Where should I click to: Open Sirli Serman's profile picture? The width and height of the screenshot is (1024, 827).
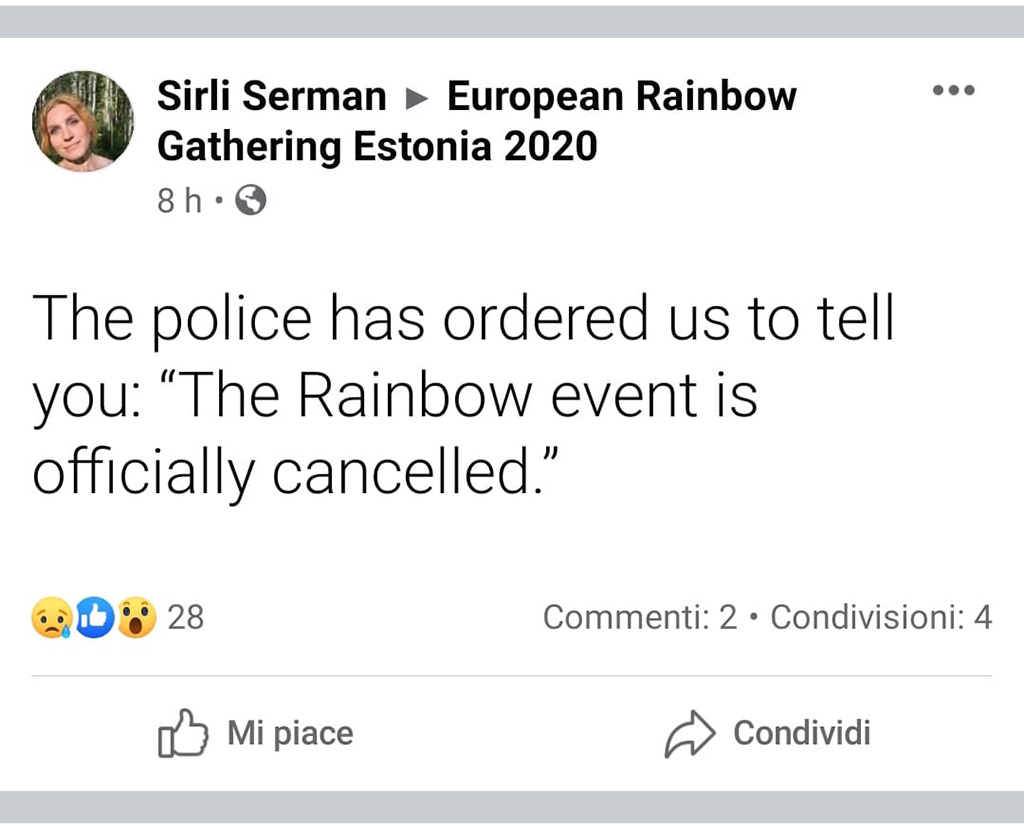pyautogui.click(x=83, y=122)
